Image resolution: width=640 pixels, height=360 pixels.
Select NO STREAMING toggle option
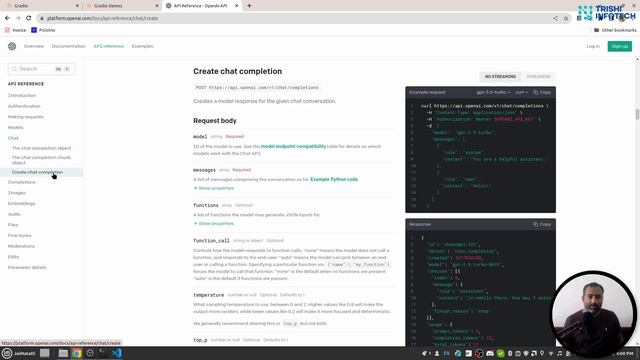pos(500,76)
